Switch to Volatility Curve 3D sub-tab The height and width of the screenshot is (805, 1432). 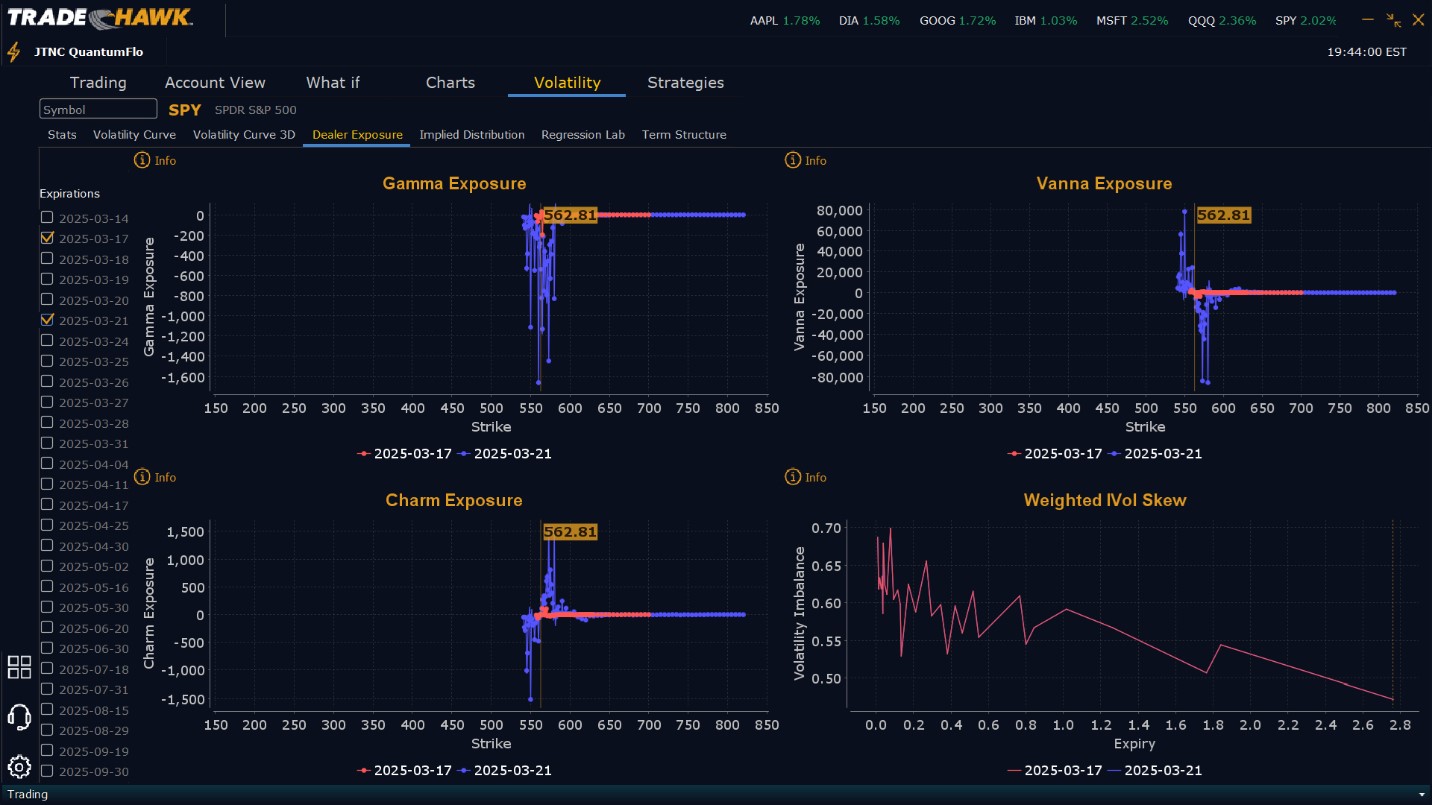coord(244,135)
